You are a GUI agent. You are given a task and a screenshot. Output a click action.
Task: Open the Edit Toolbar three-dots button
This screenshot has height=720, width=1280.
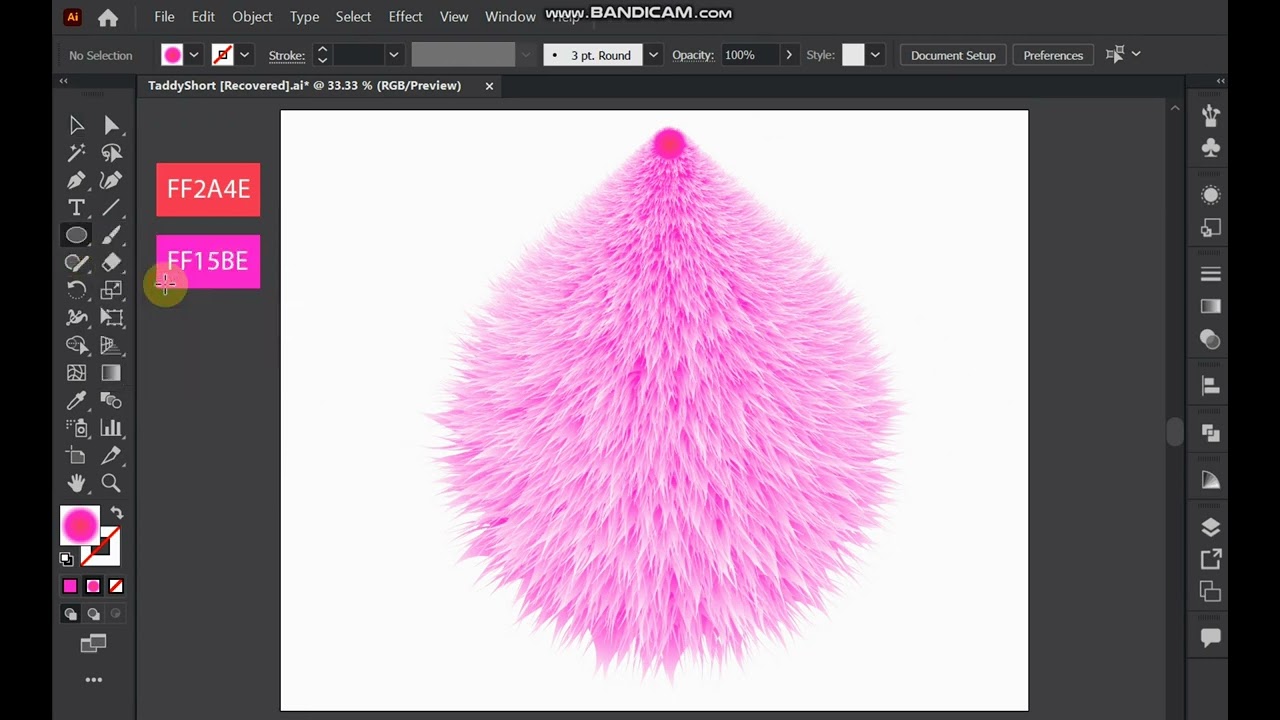(93, 680)
